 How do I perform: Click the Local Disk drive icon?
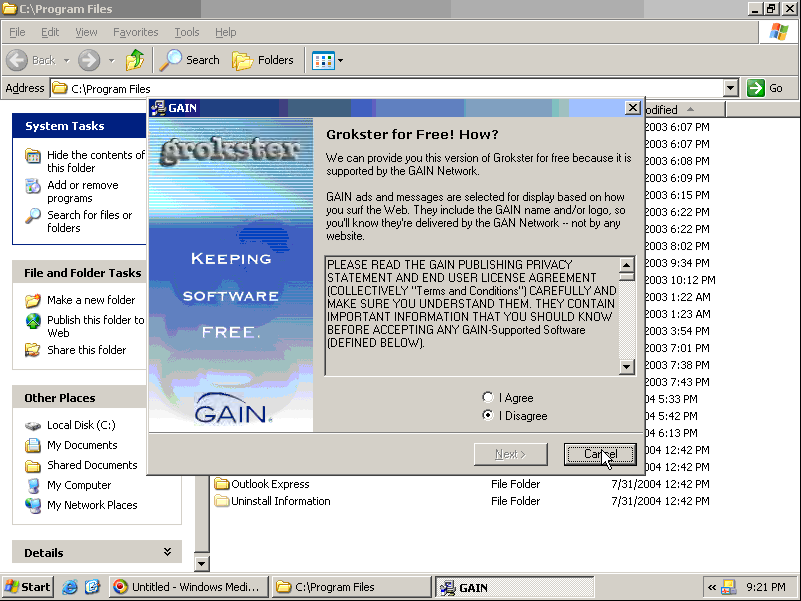point(33,426)
